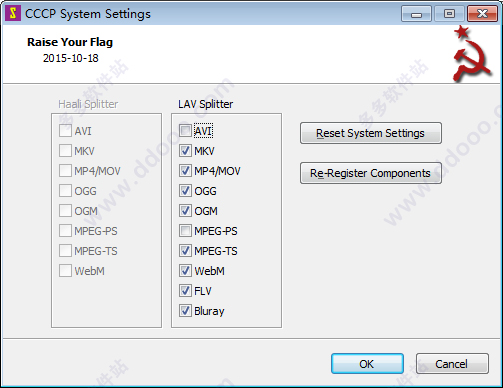503x388 pixels.
Task: Click the Raise Your Flag heading
Action: point(70,42)
